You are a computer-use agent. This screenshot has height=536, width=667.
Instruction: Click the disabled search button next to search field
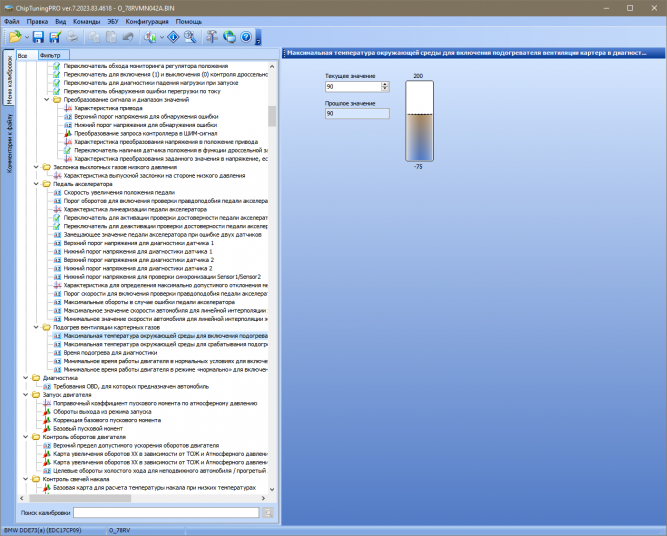(268, 513)
